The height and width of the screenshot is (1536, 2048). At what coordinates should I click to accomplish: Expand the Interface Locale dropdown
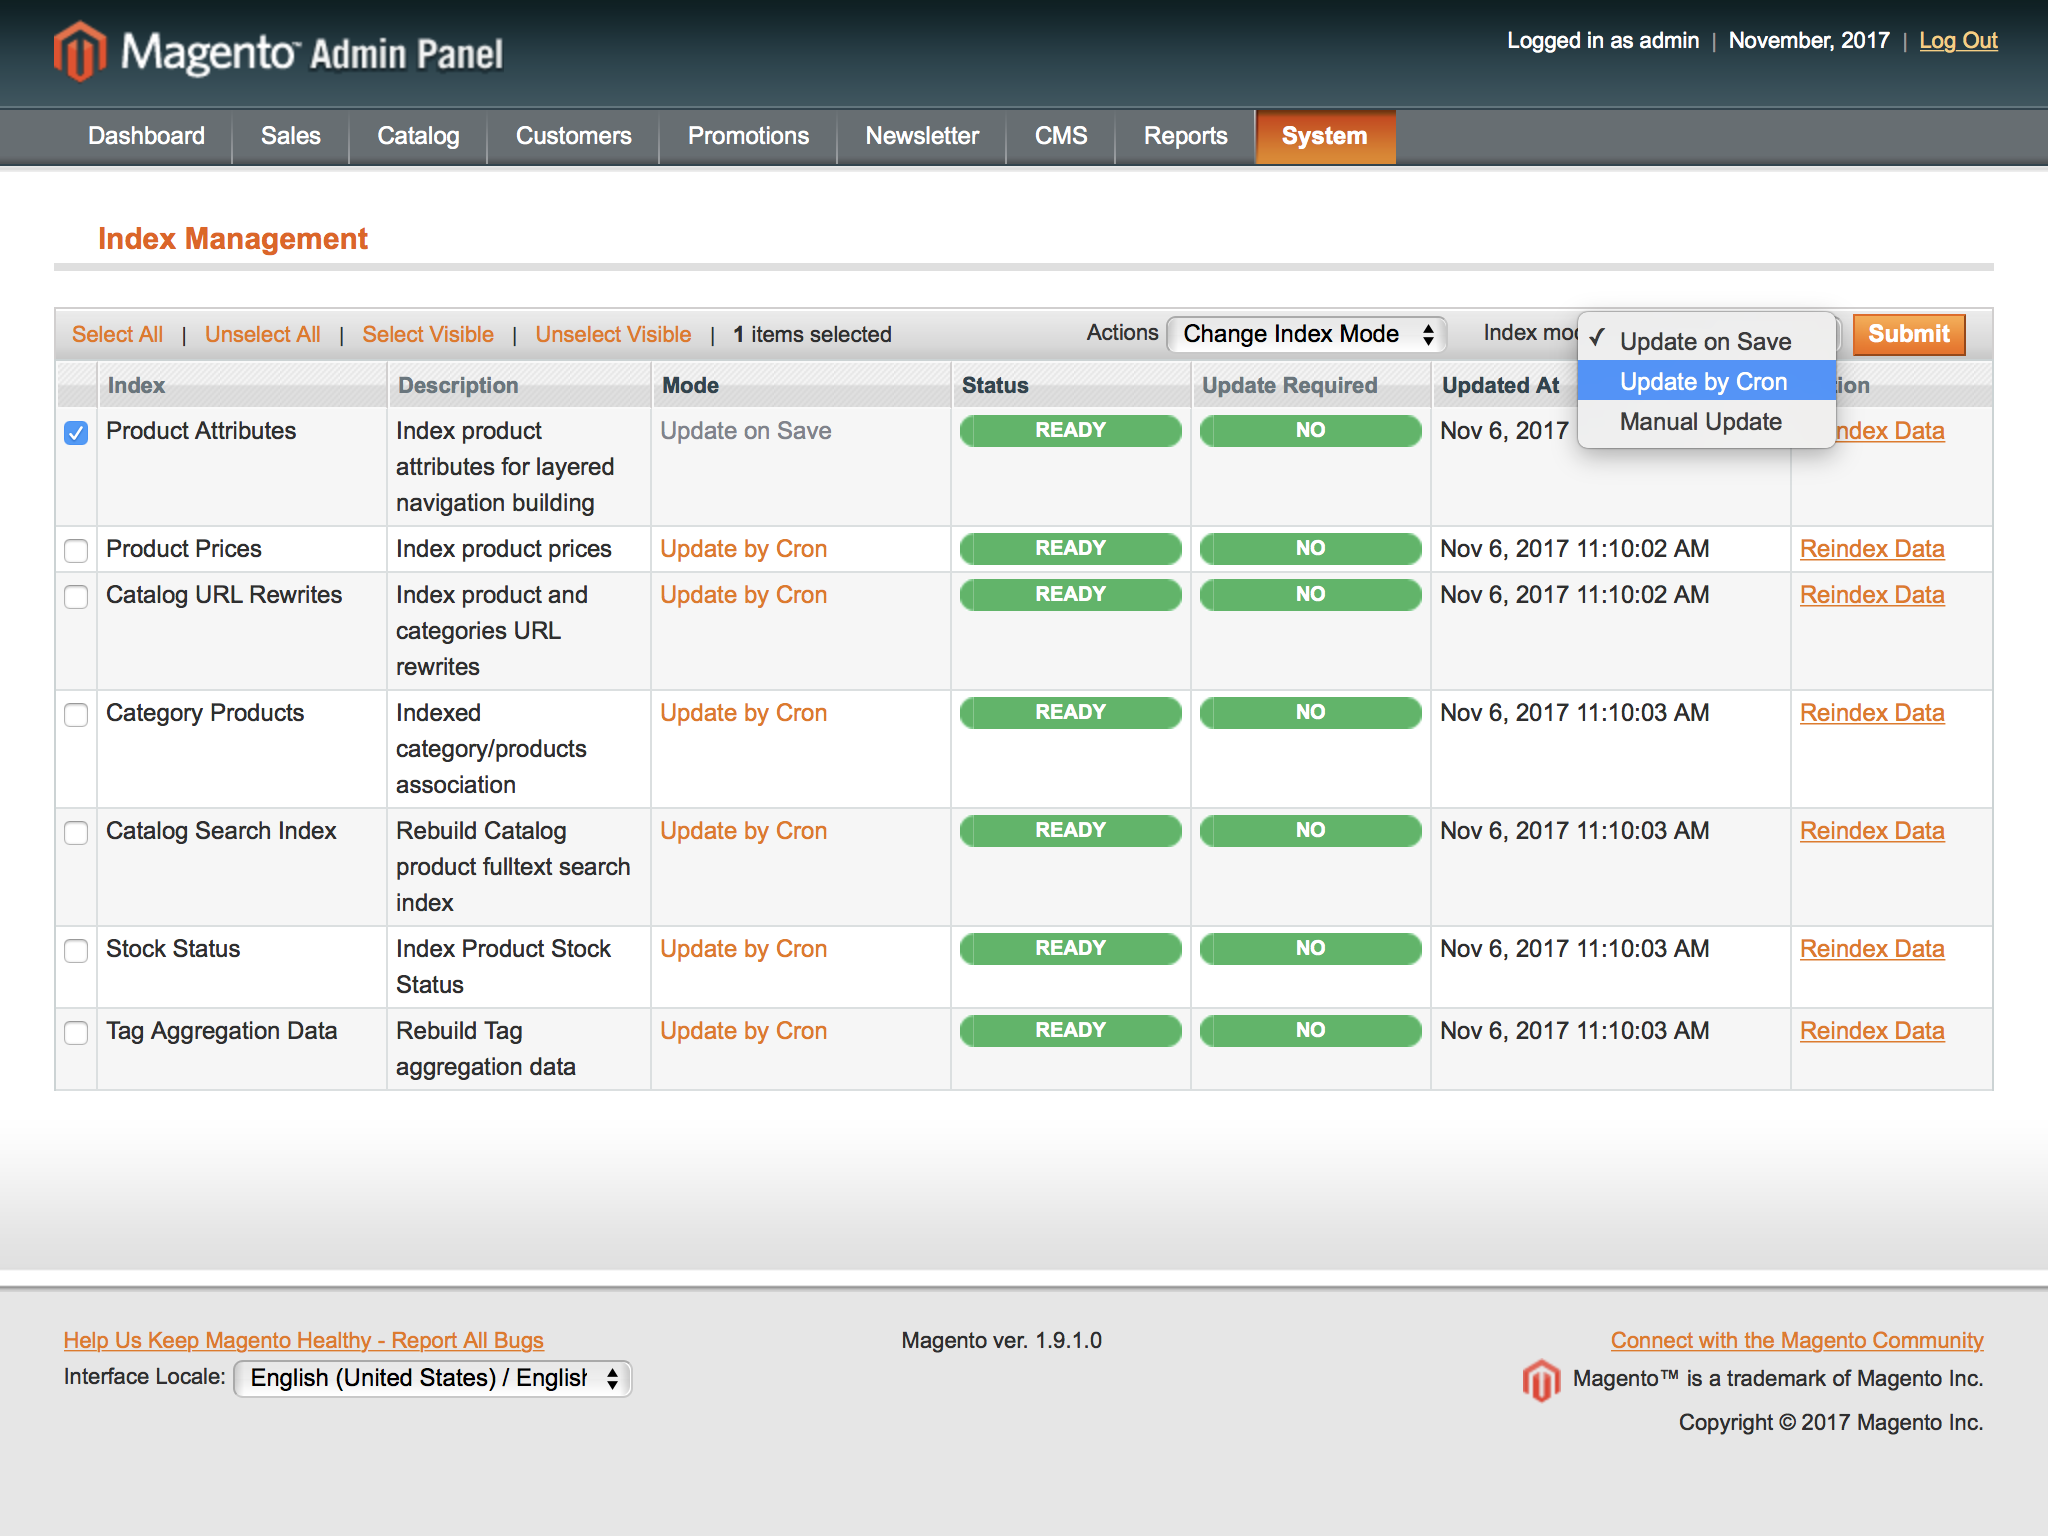432,1378
